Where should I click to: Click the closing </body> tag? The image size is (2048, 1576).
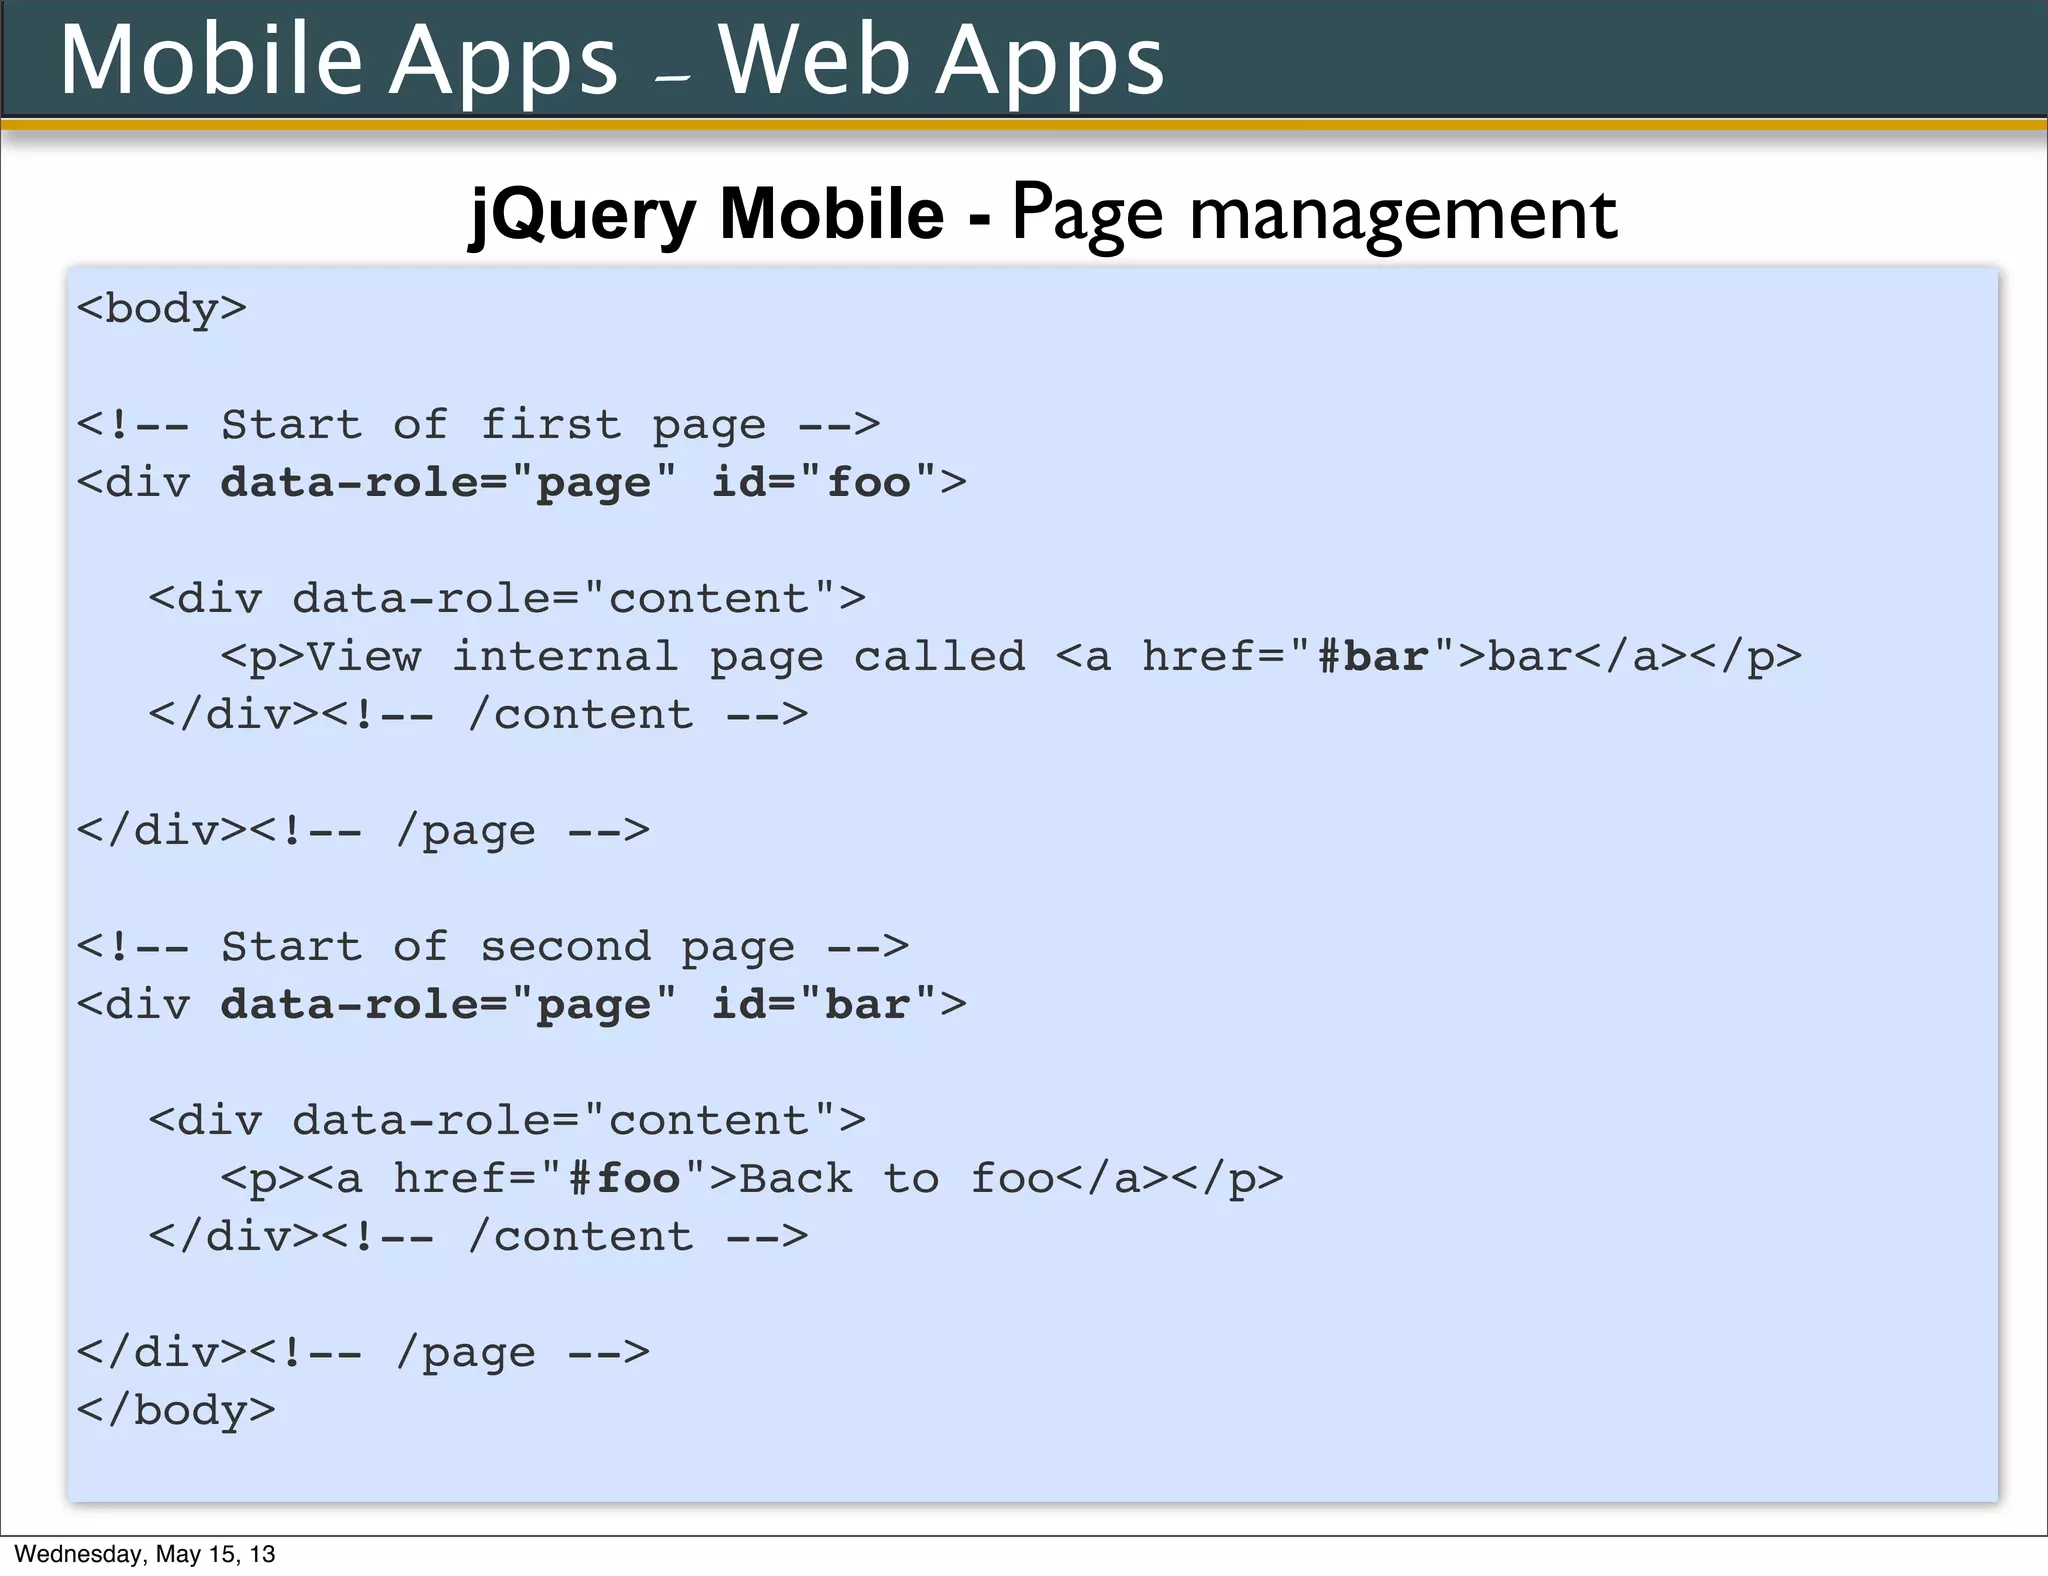click(176, 1411)
